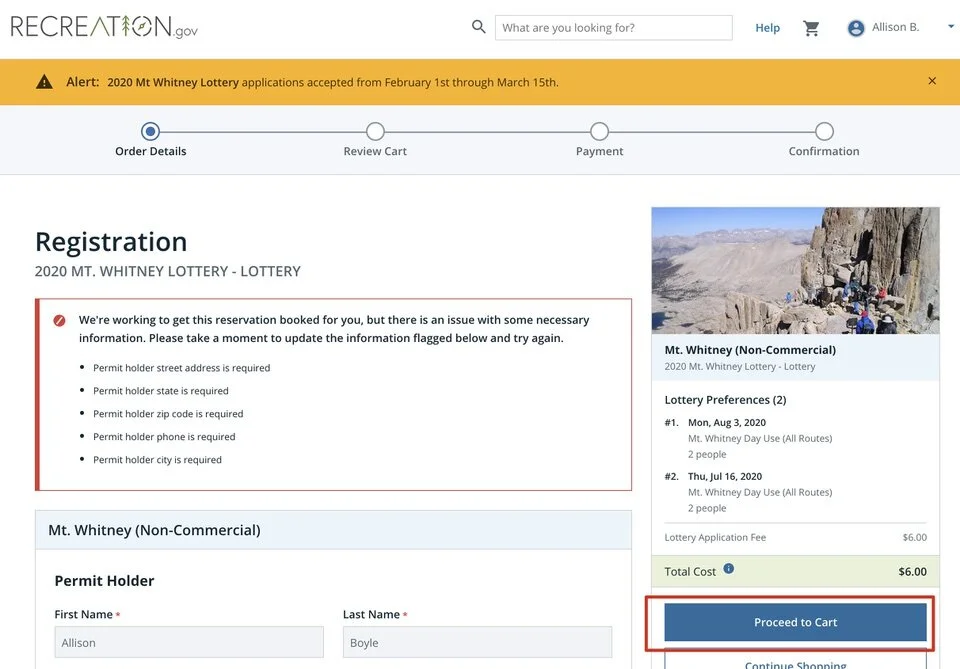Click 'Thu, Jul 16, 2020' lottery preference
This screenshot has height=669, width=960.
coord(725,477)
